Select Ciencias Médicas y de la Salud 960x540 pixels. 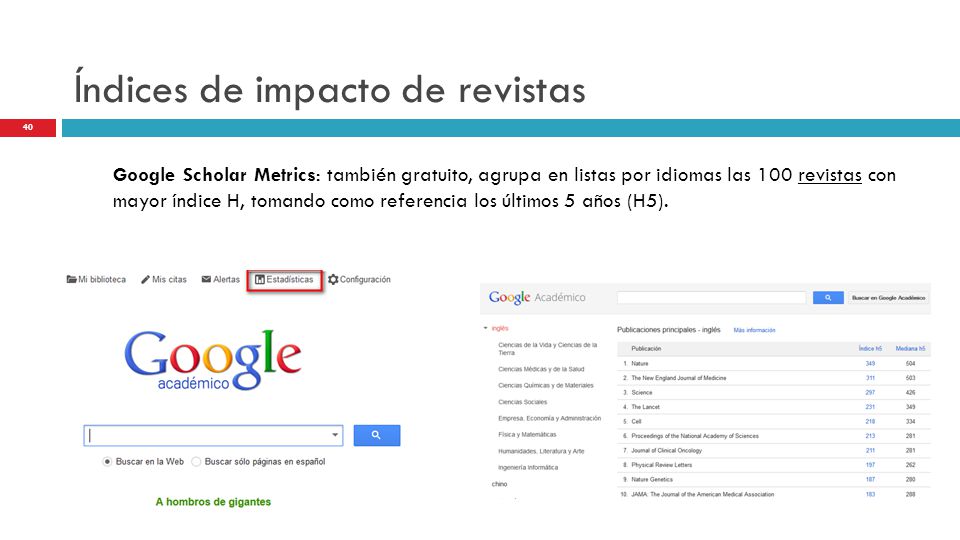coord(541,369)
